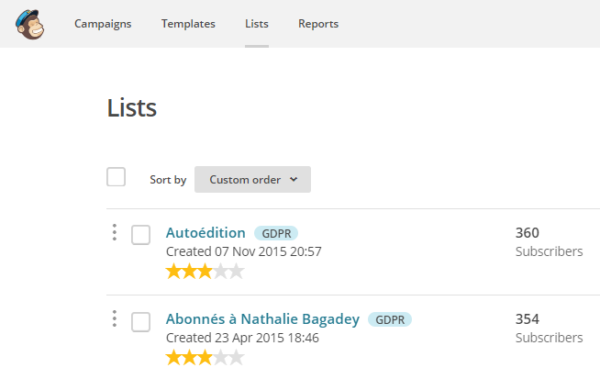The image size is (600, 379).
Task: Check the Autoédition list checkbox
Action: pos(141,235)
